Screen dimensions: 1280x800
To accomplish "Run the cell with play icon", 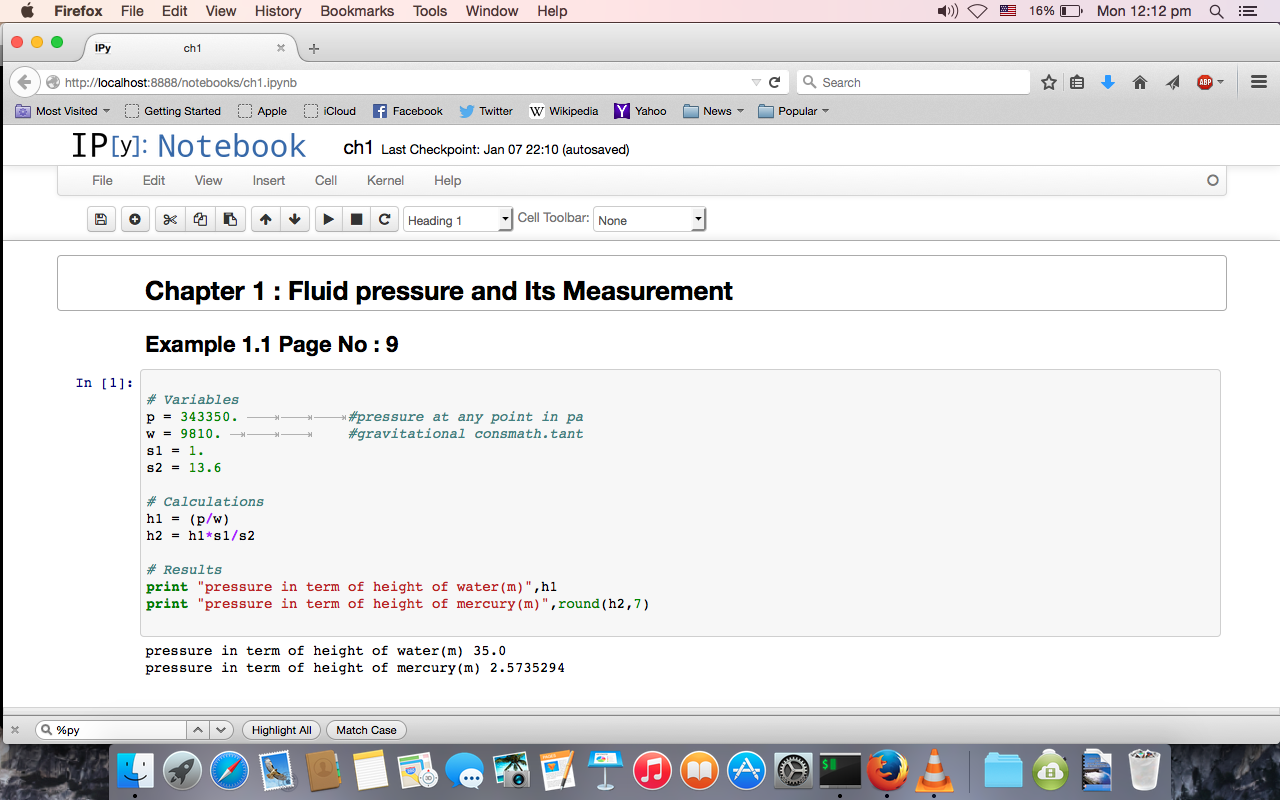I will pos(328,220).
